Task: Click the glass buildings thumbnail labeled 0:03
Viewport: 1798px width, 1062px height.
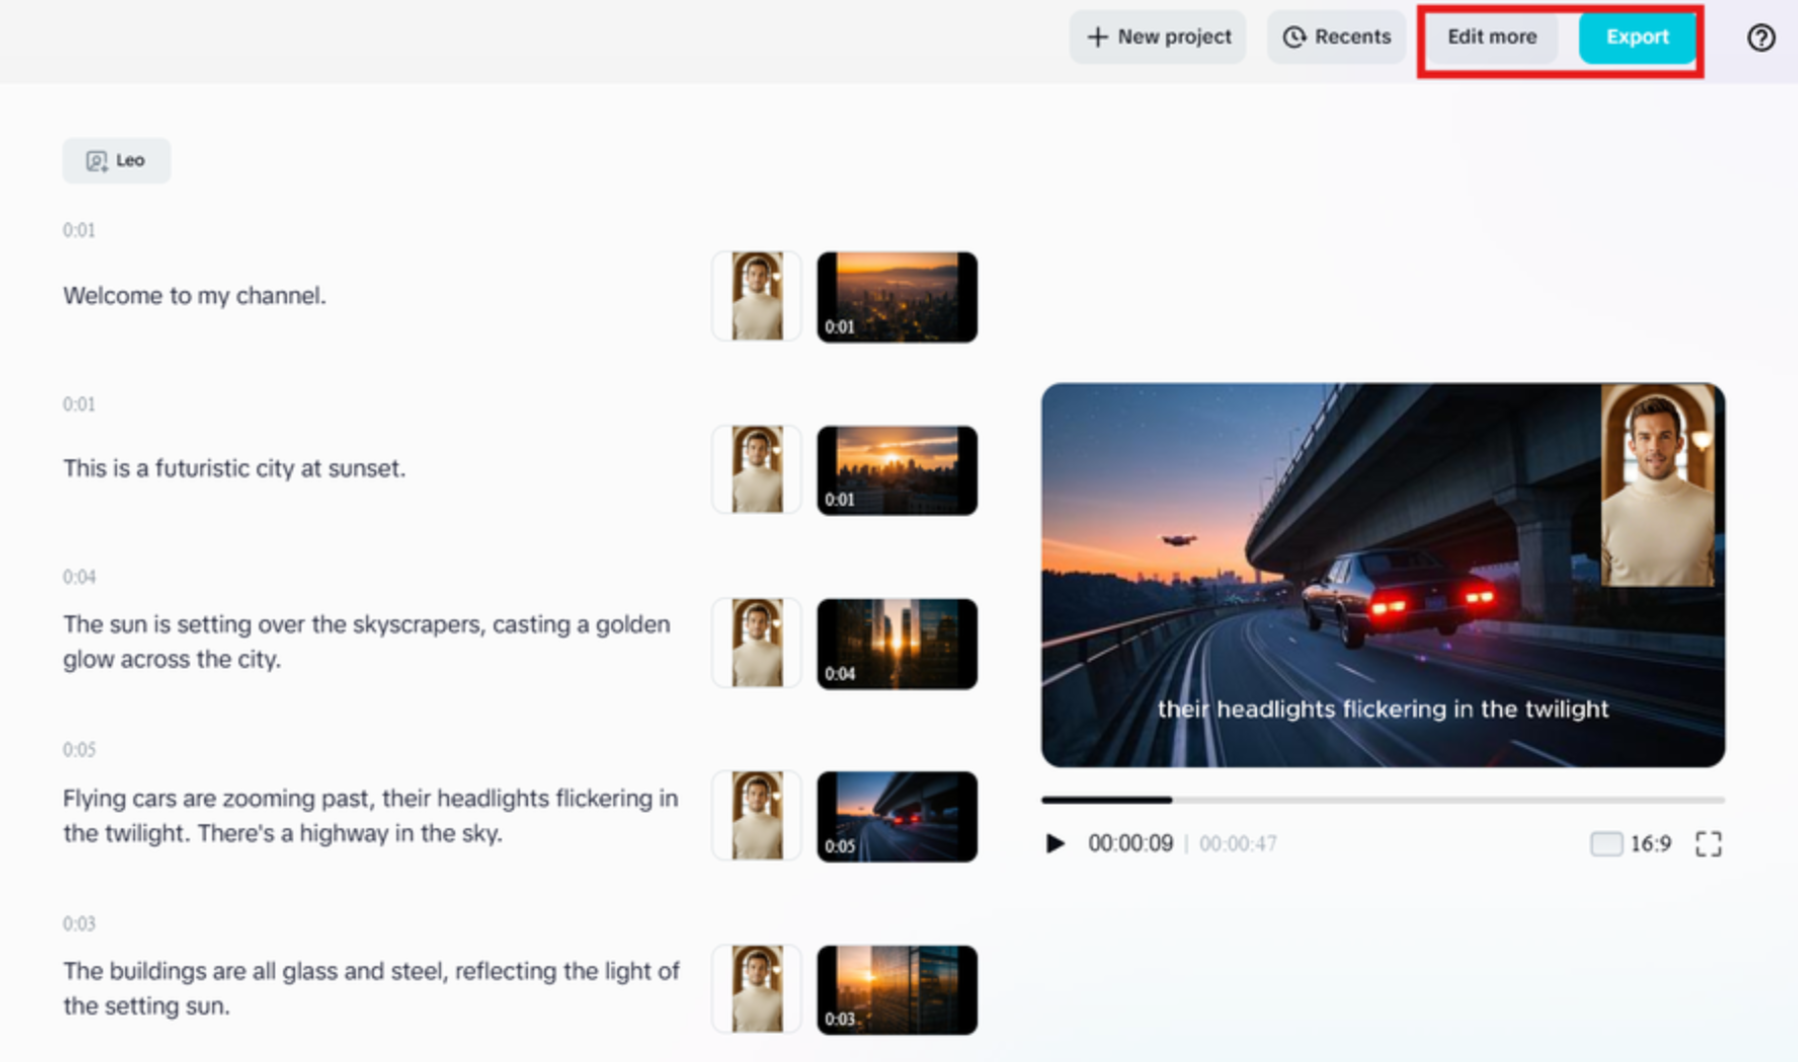Action: click(897, 988)
